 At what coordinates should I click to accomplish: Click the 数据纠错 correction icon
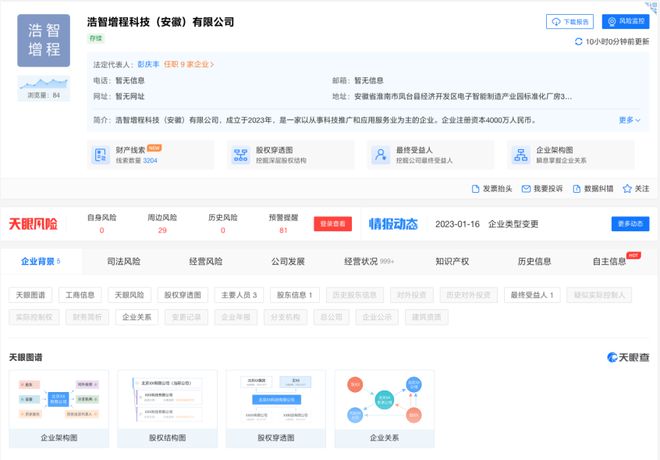click(x=577, y=189)
